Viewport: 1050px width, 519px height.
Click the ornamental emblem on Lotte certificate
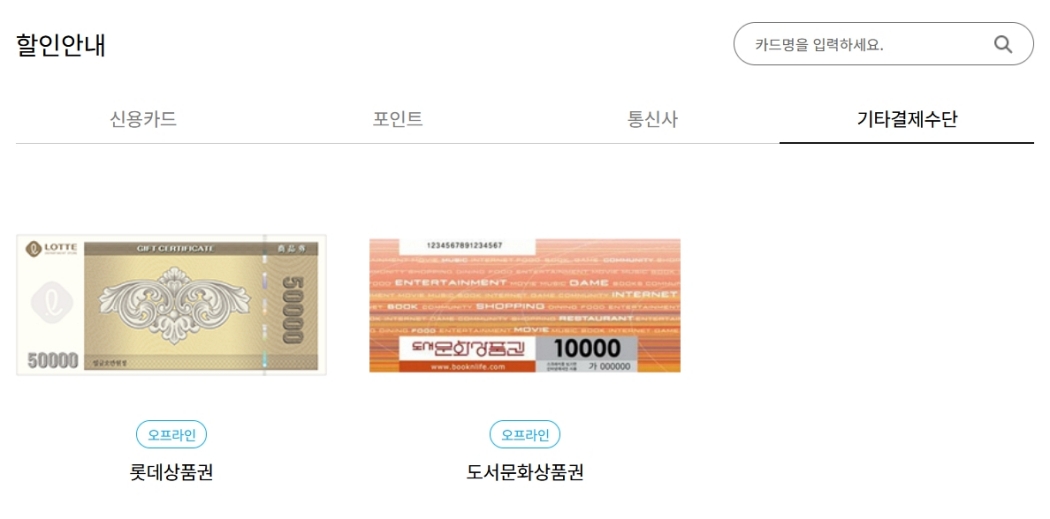(174, 305)
